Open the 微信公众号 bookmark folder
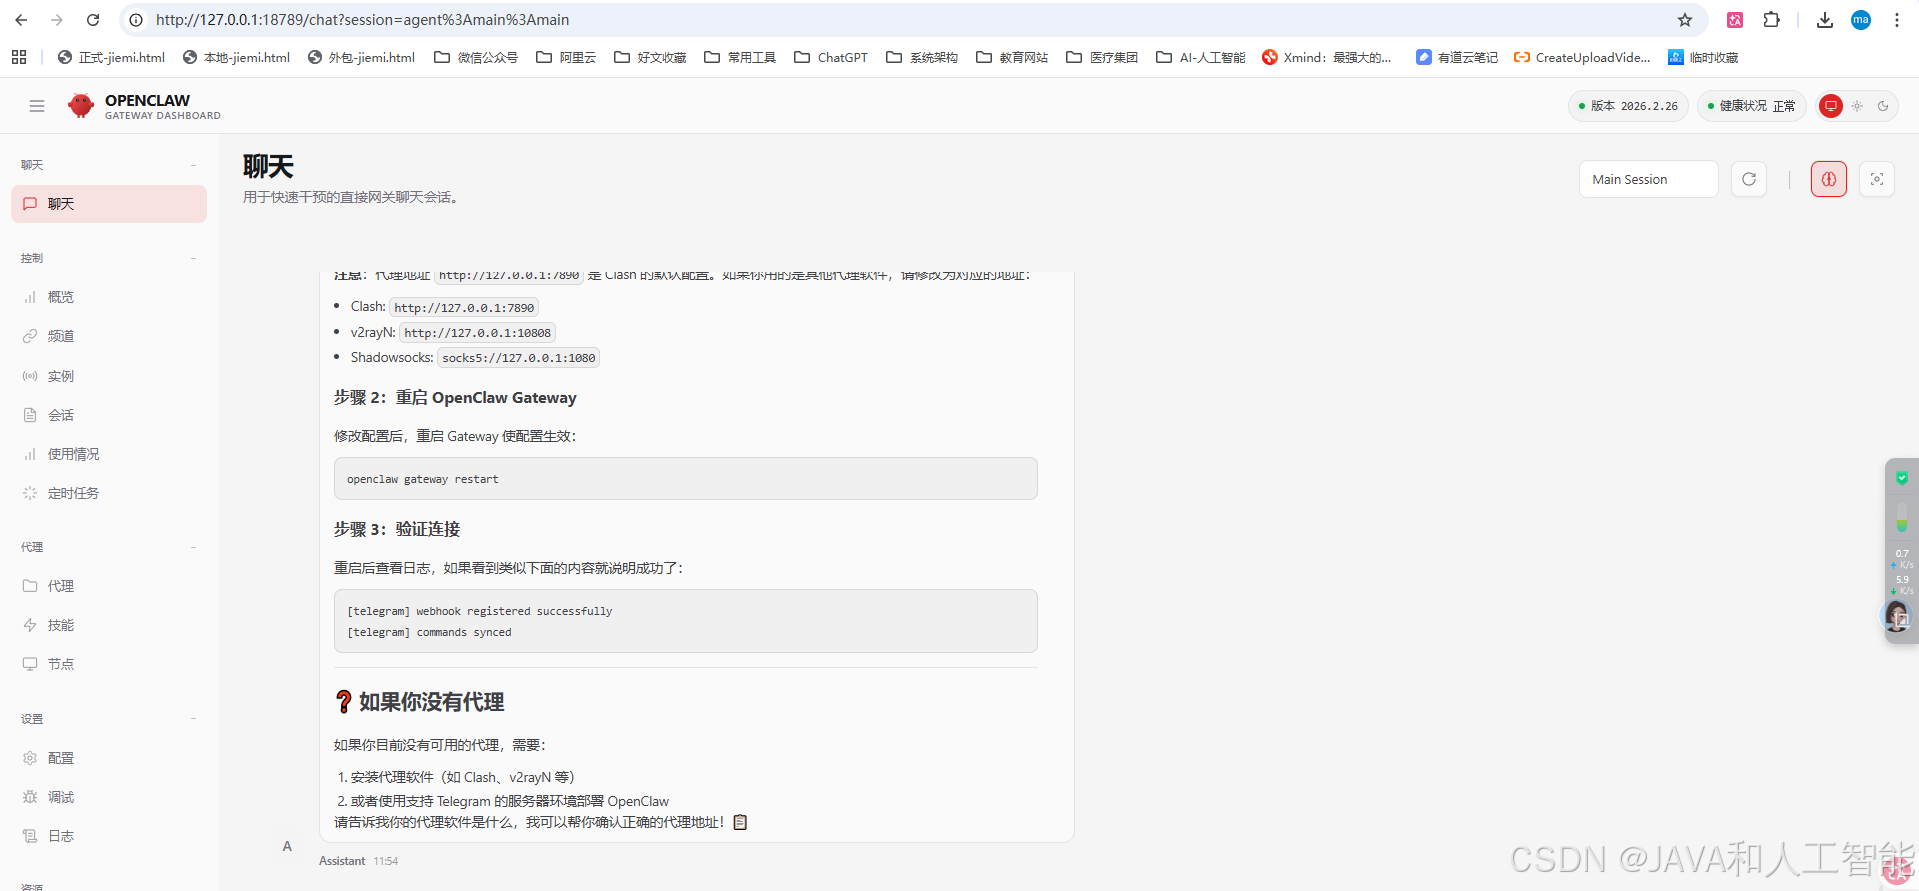The height and width of the screenshot is (891, 1919). 476,57
